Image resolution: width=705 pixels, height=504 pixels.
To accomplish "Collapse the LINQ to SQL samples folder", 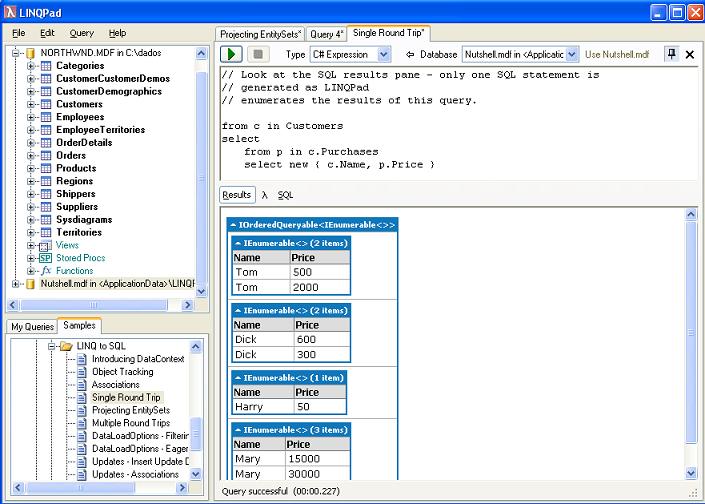I will tap(51, 346).
